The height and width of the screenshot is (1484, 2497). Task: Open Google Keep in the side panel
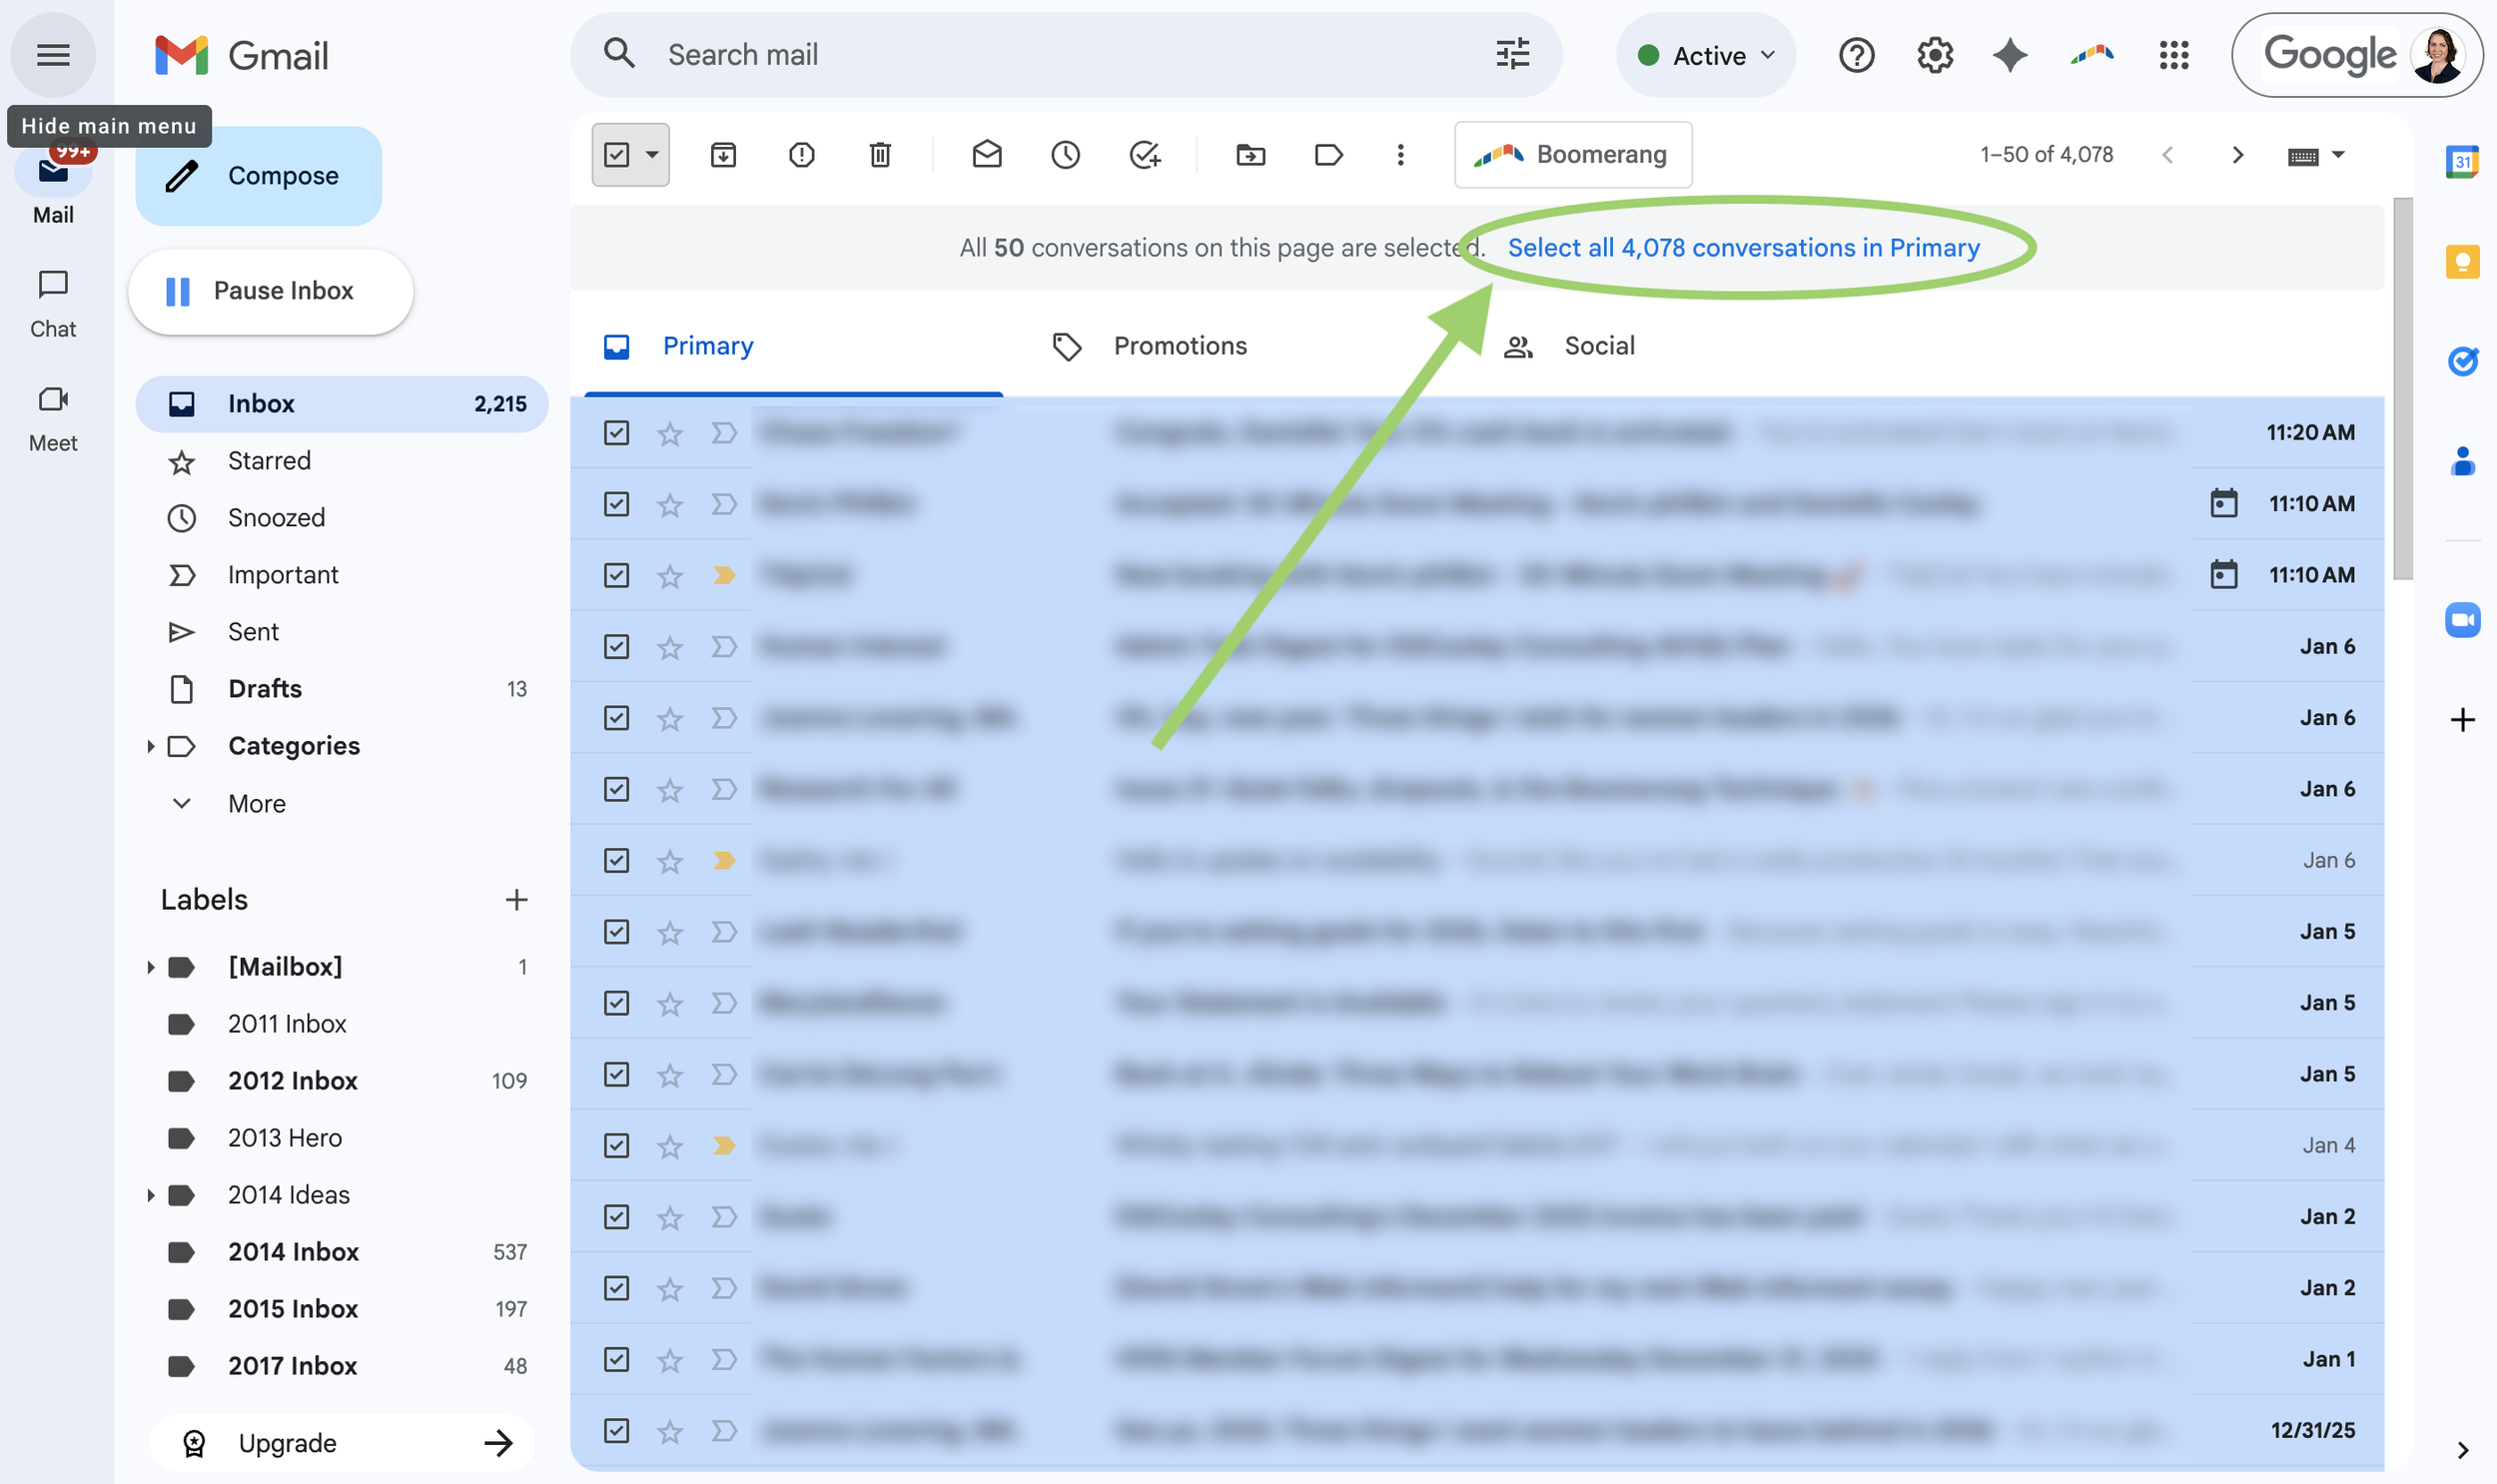coord(2463,261)
